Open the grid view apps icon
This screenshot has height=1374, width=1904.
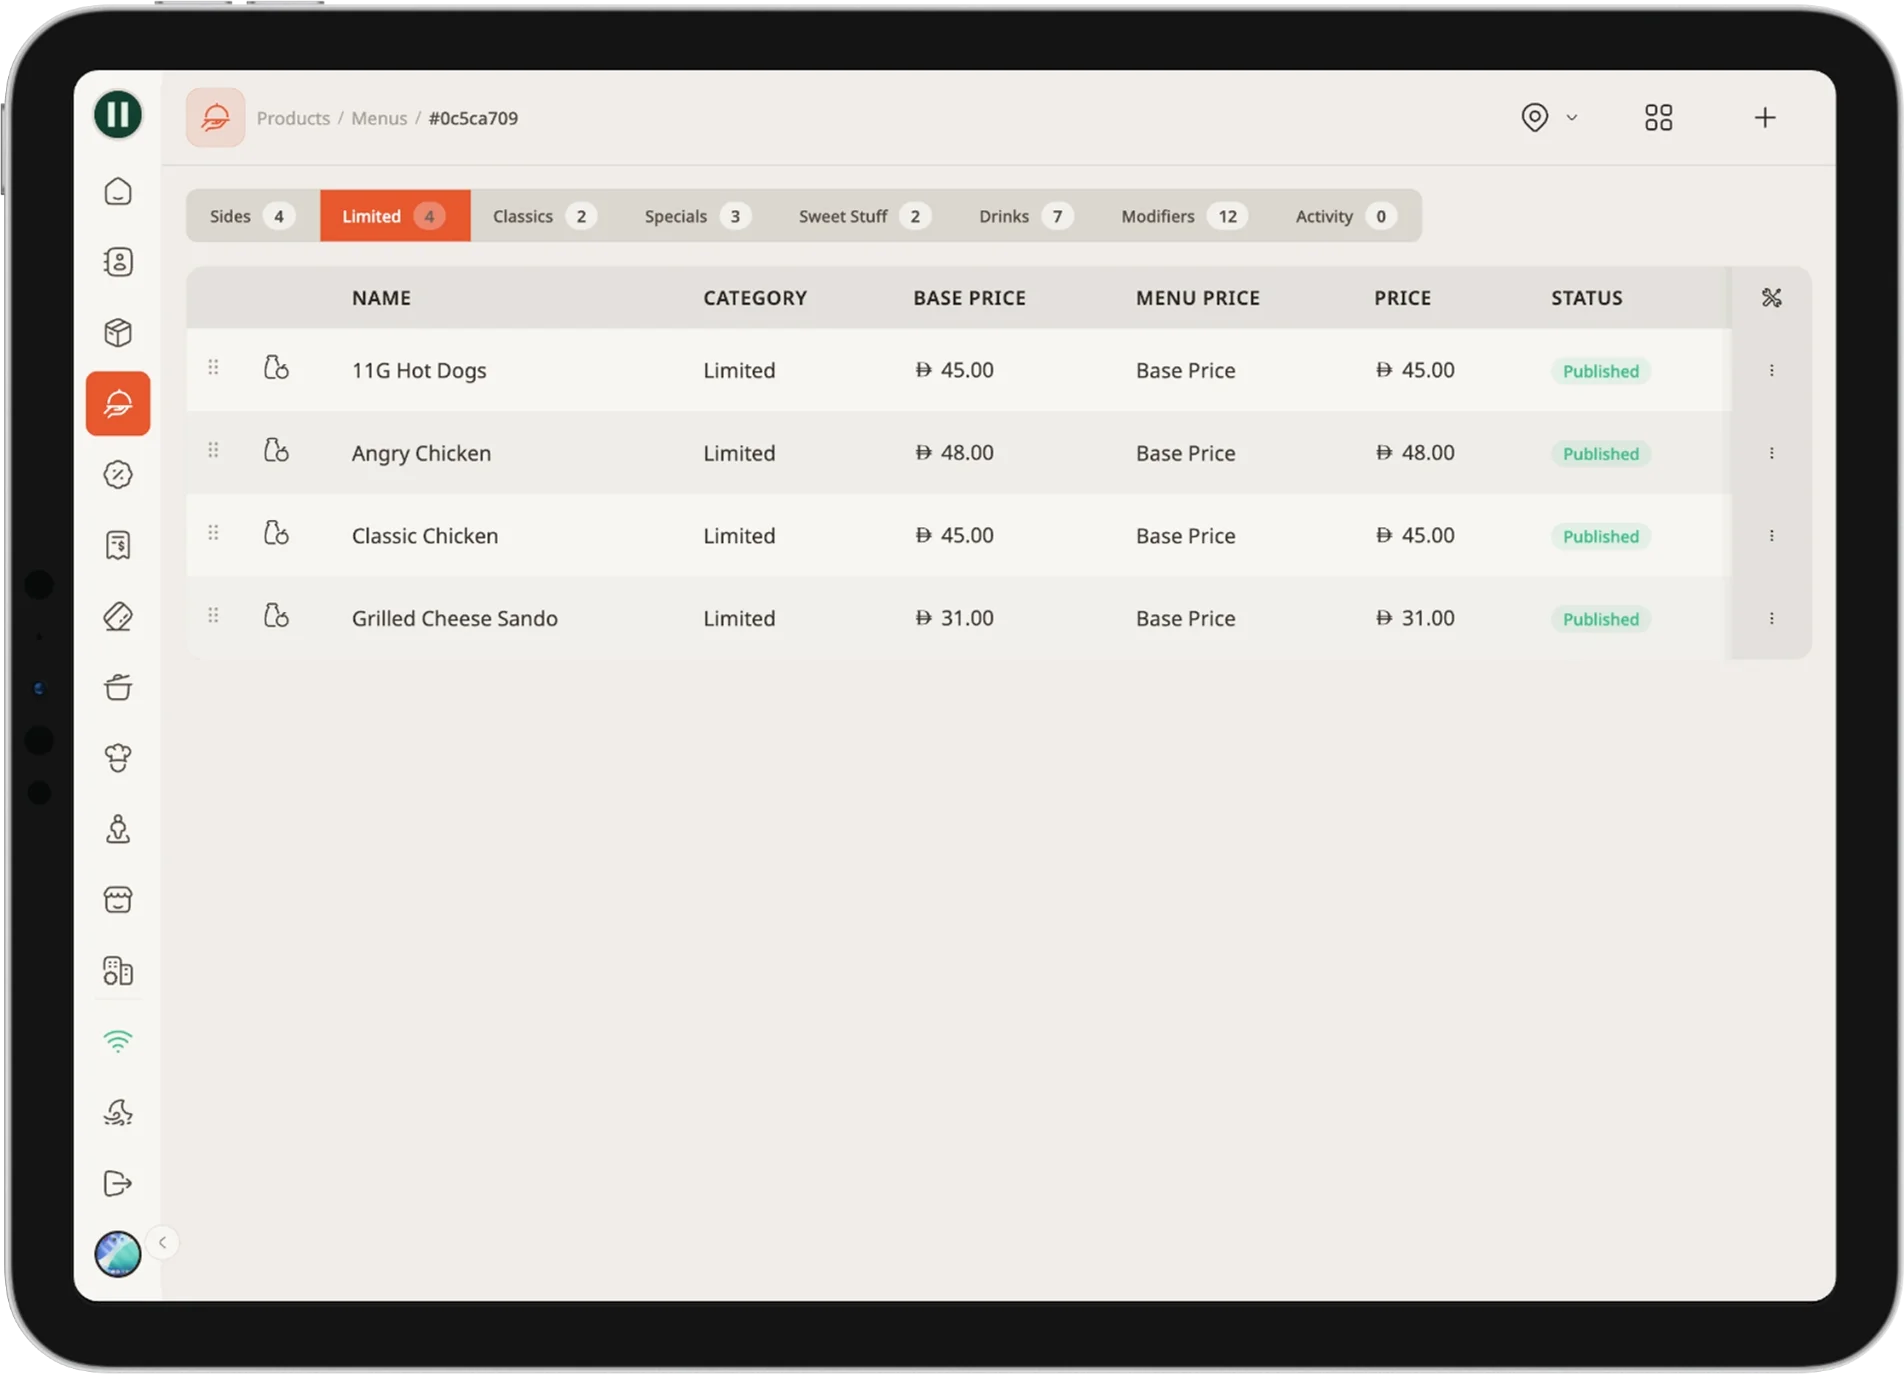pos(1659,118)
